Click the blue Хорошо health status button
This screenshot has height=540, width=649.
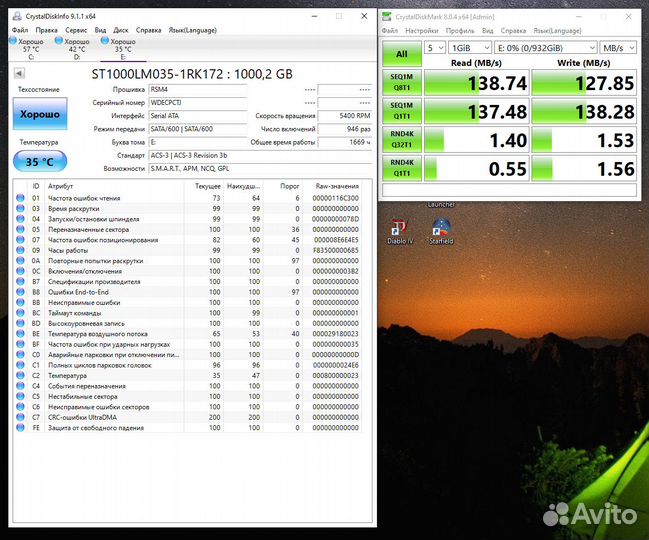(x=39, y=114)
